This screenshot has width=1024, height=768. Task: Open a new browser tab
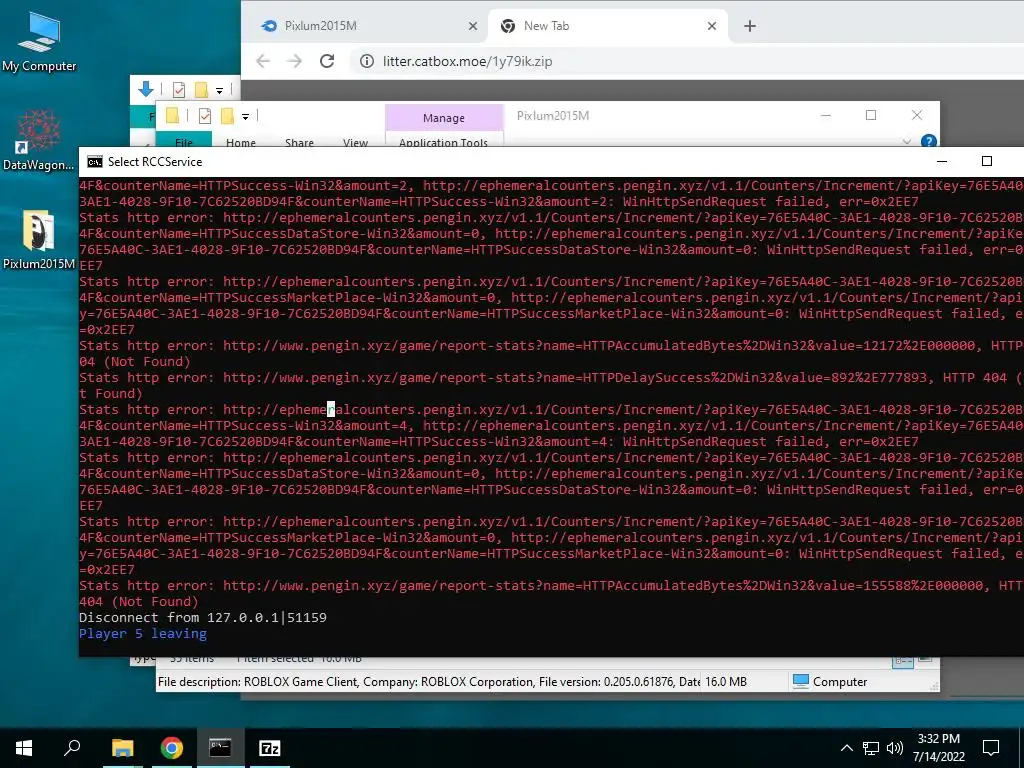pyautogui.click(x=750, y=26)
